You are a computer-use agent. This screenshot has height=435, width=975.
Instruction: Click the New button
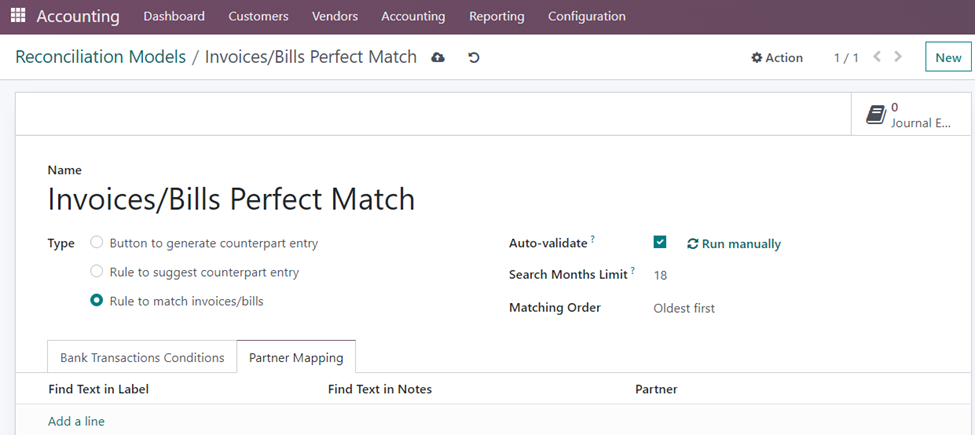947,58
